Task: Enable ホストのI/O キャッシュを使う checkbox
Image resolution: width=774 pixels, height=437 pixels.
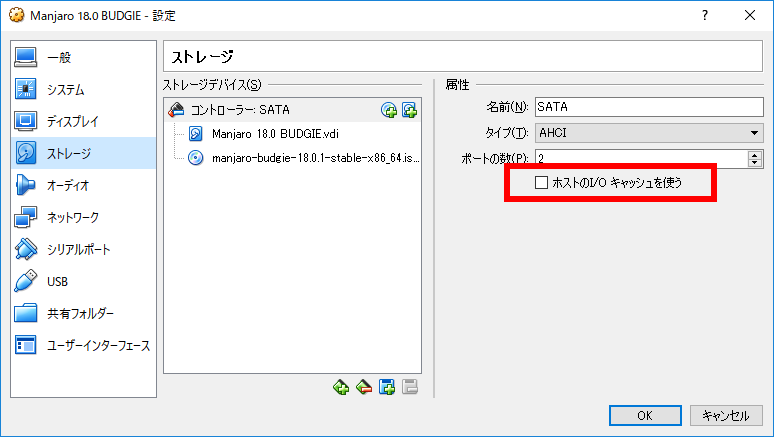Action: tap(542, 183)
